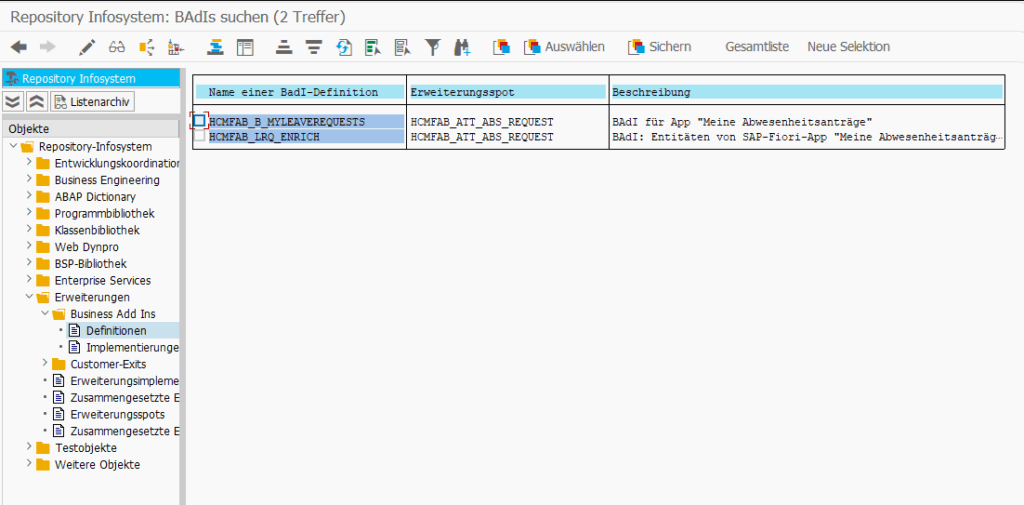Click the Sichern button
The image size is (1024, 505).
coord(659,47)
